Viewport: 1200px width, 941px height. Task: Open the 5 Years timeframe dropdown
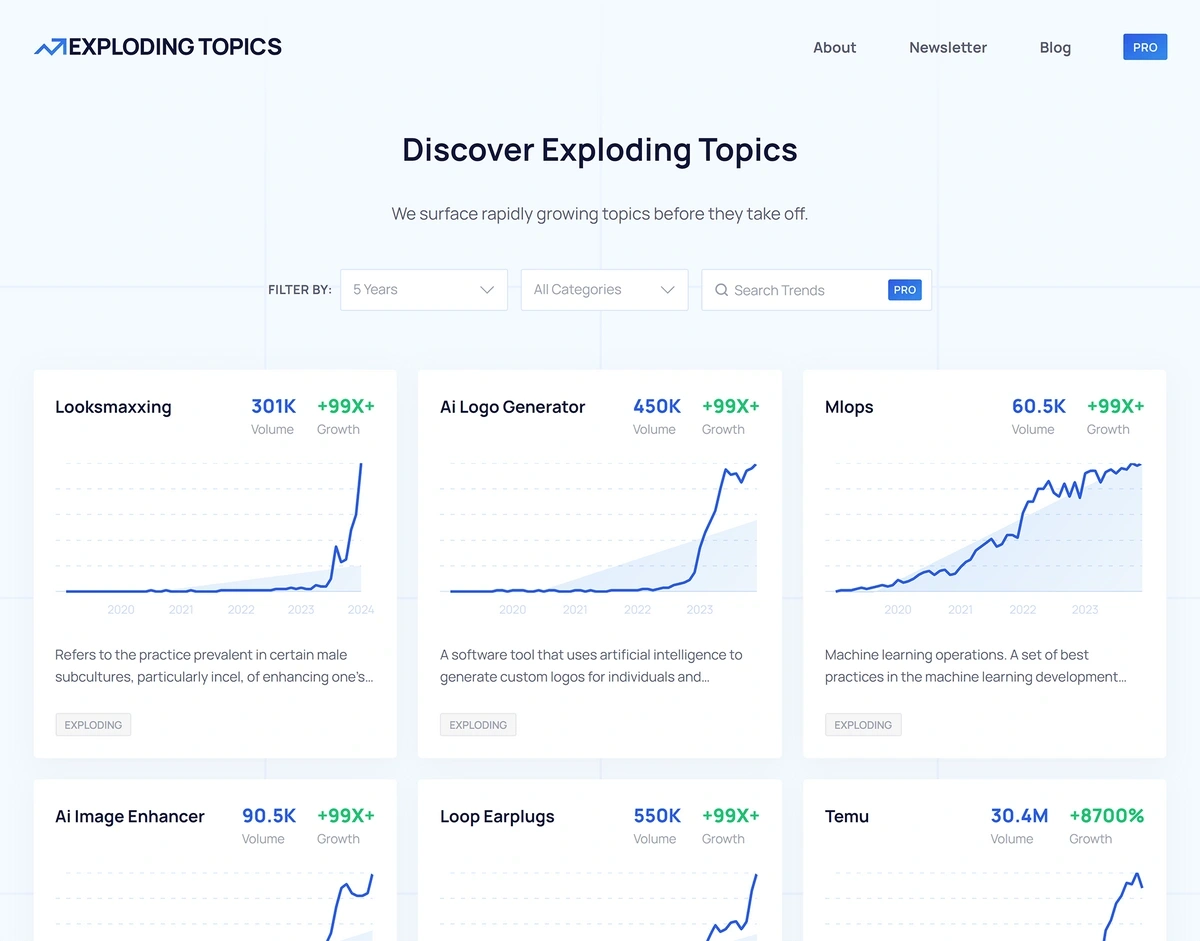(424, 290)
